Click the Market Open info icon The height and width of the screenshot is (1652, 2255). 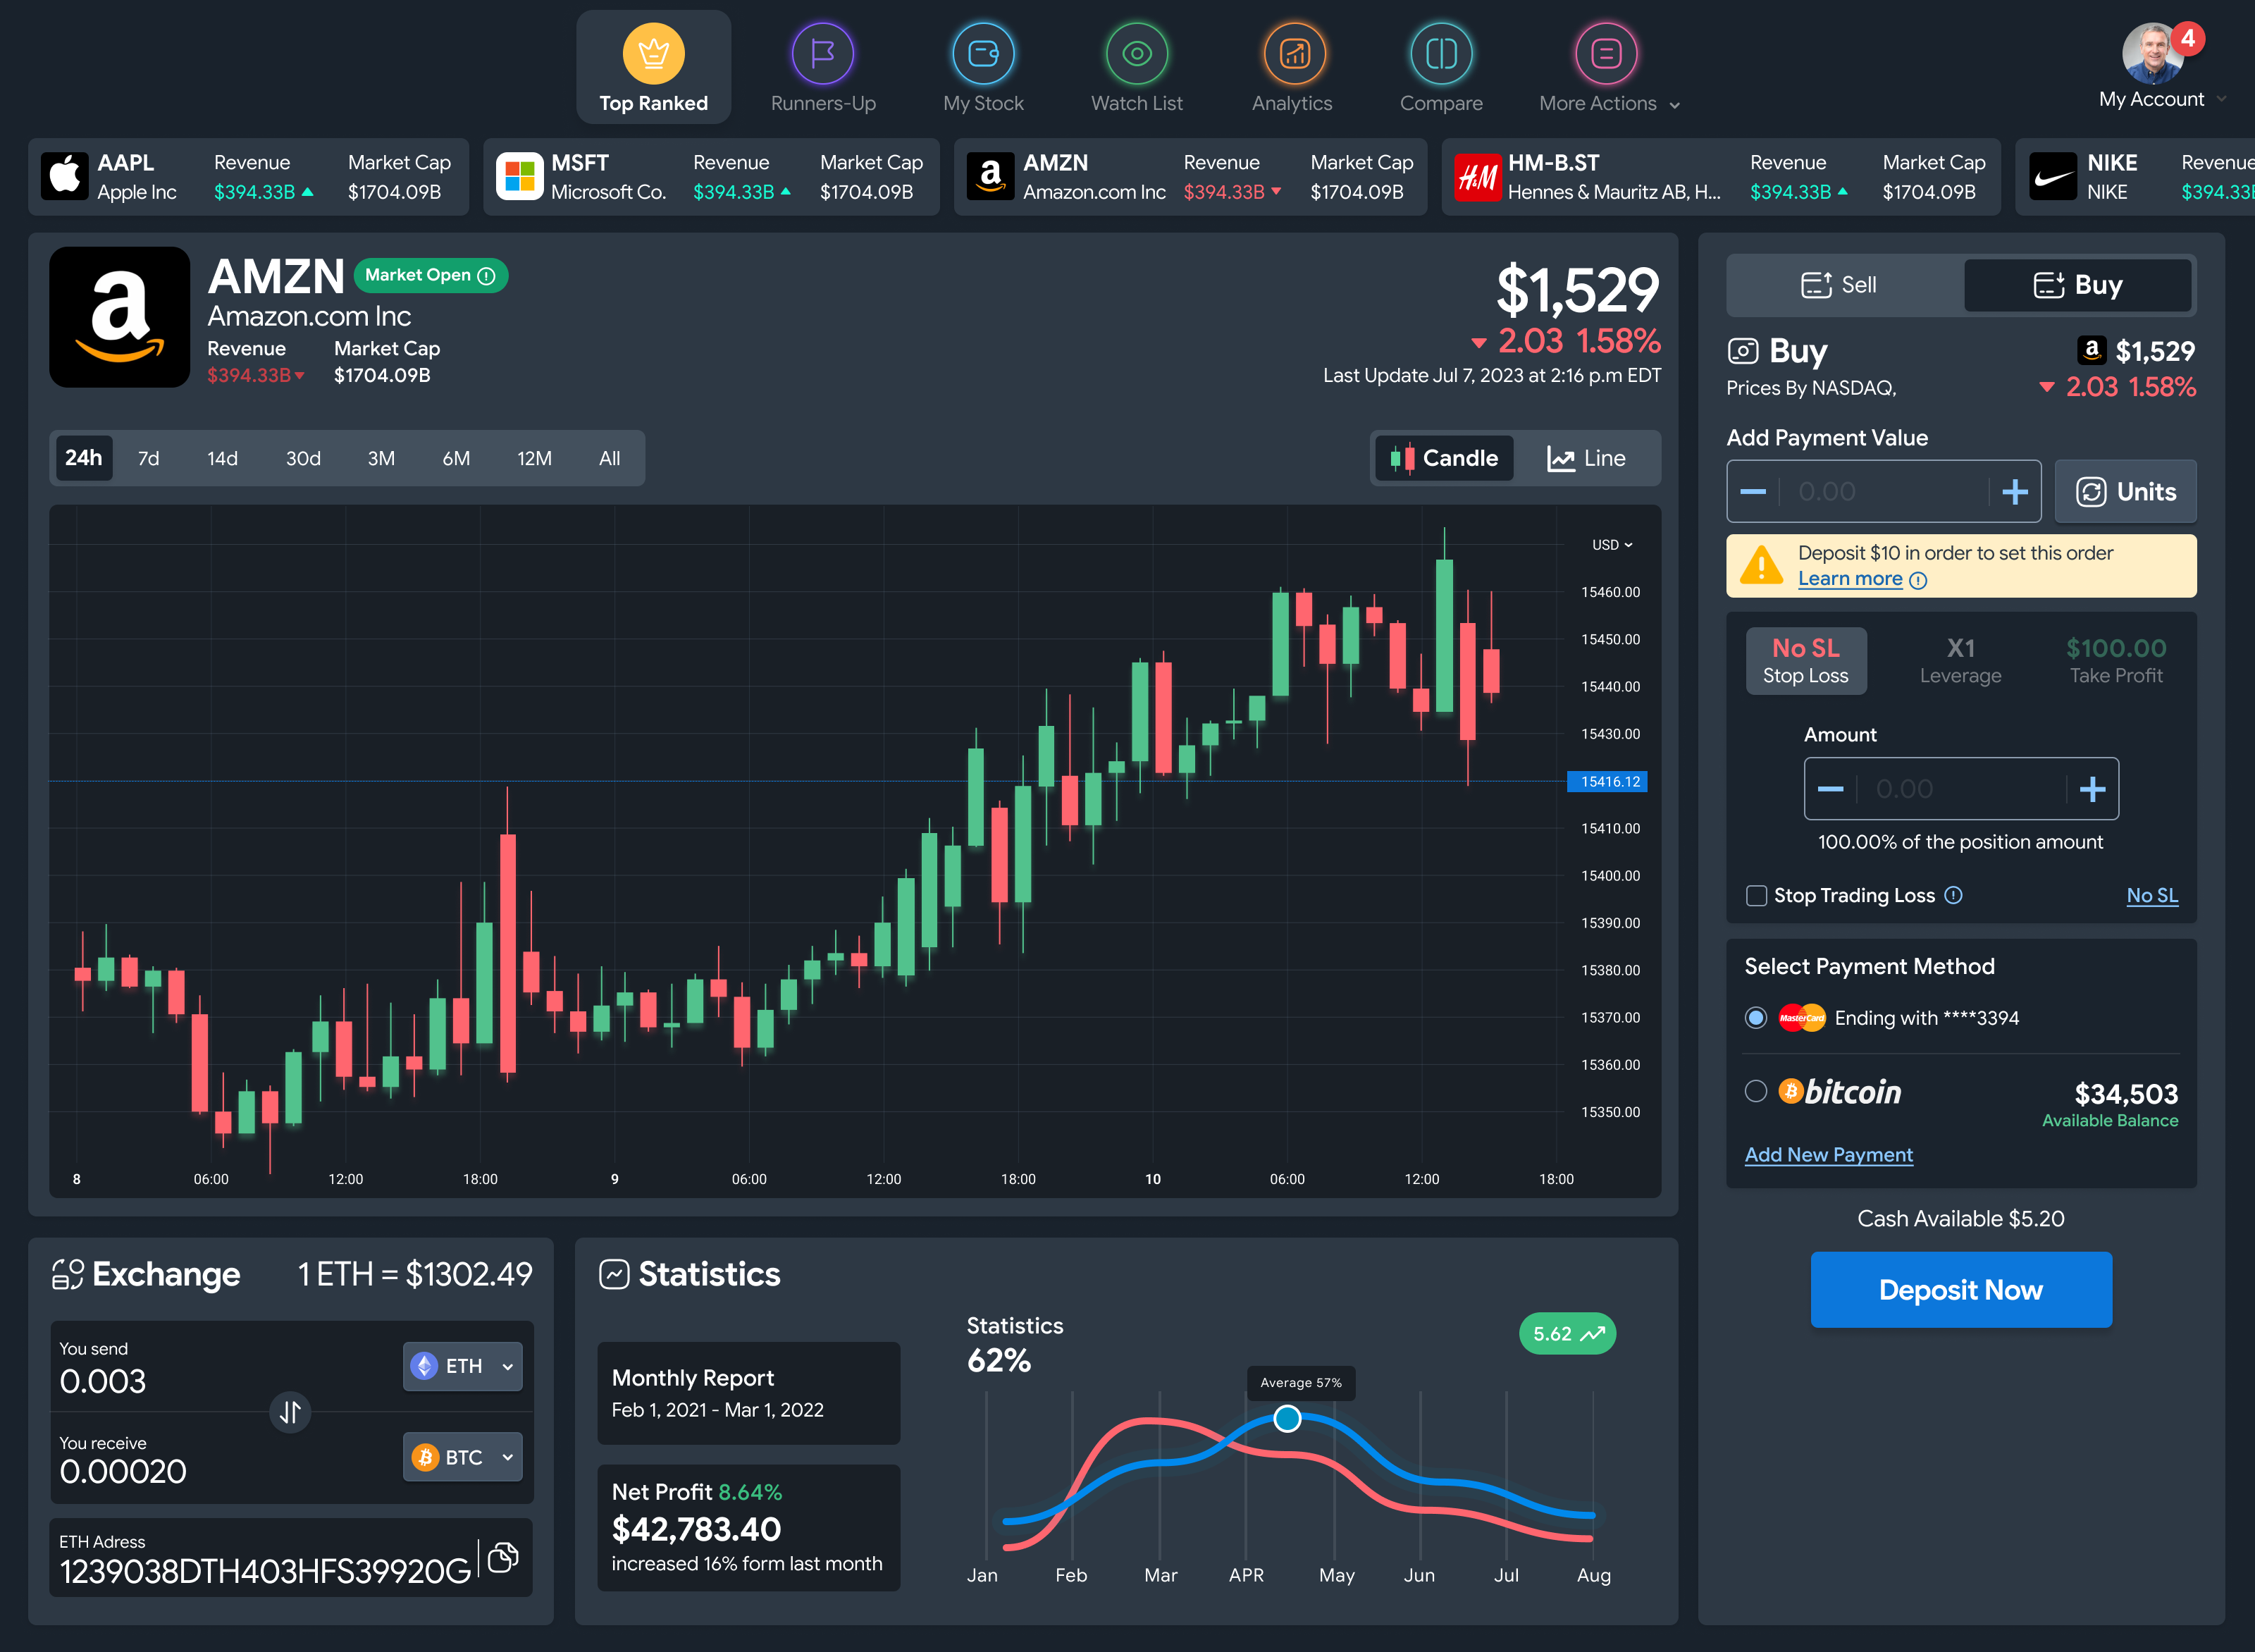[487, 276]
